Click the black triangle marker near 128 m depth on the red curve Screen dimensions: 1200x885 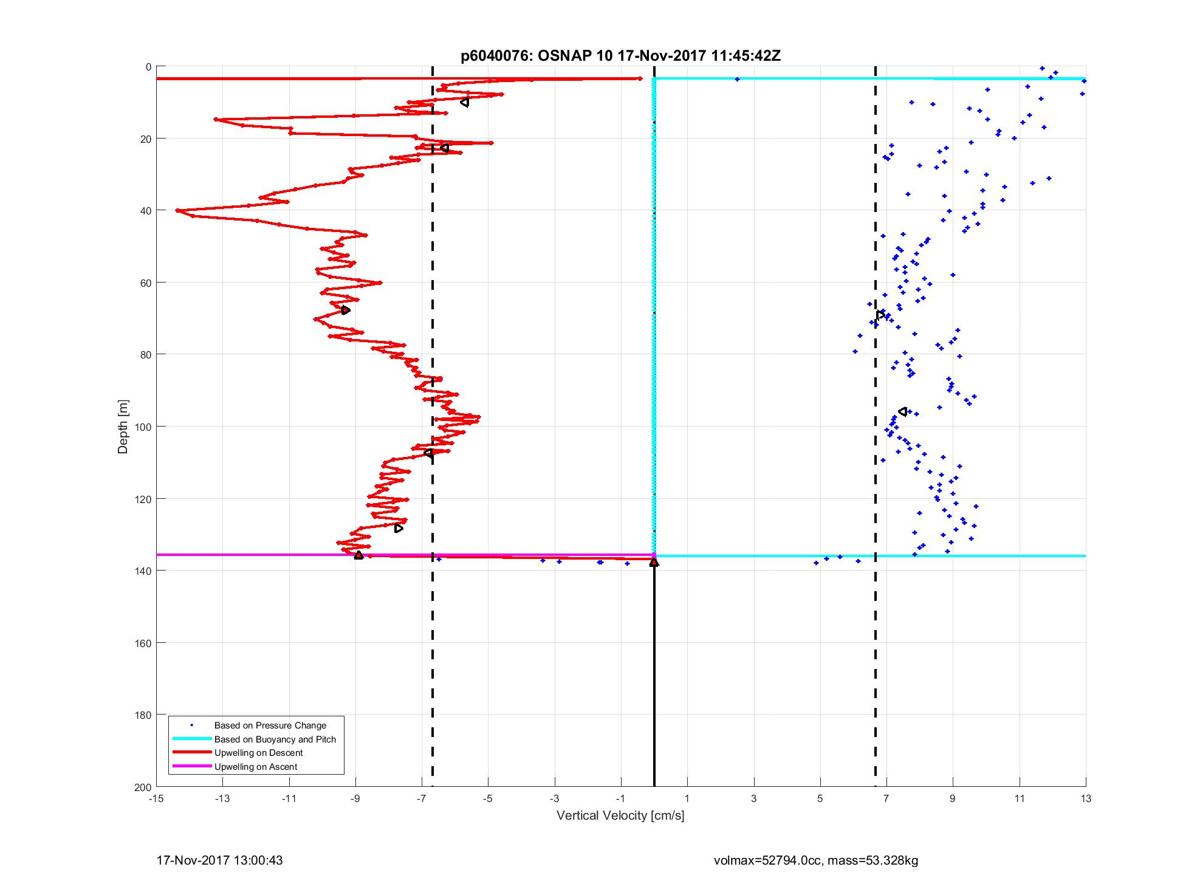pyautogui.click(x=398, y=528)
